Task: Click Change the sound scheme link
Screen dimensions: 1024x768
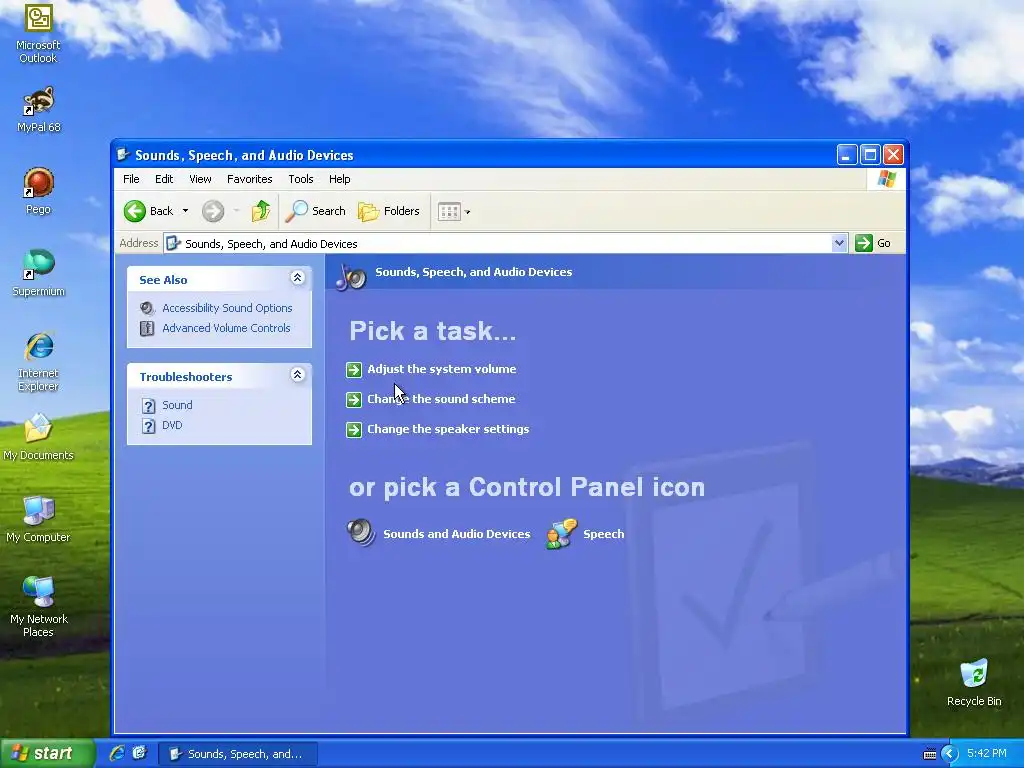Action: click(x=441, y=399)
